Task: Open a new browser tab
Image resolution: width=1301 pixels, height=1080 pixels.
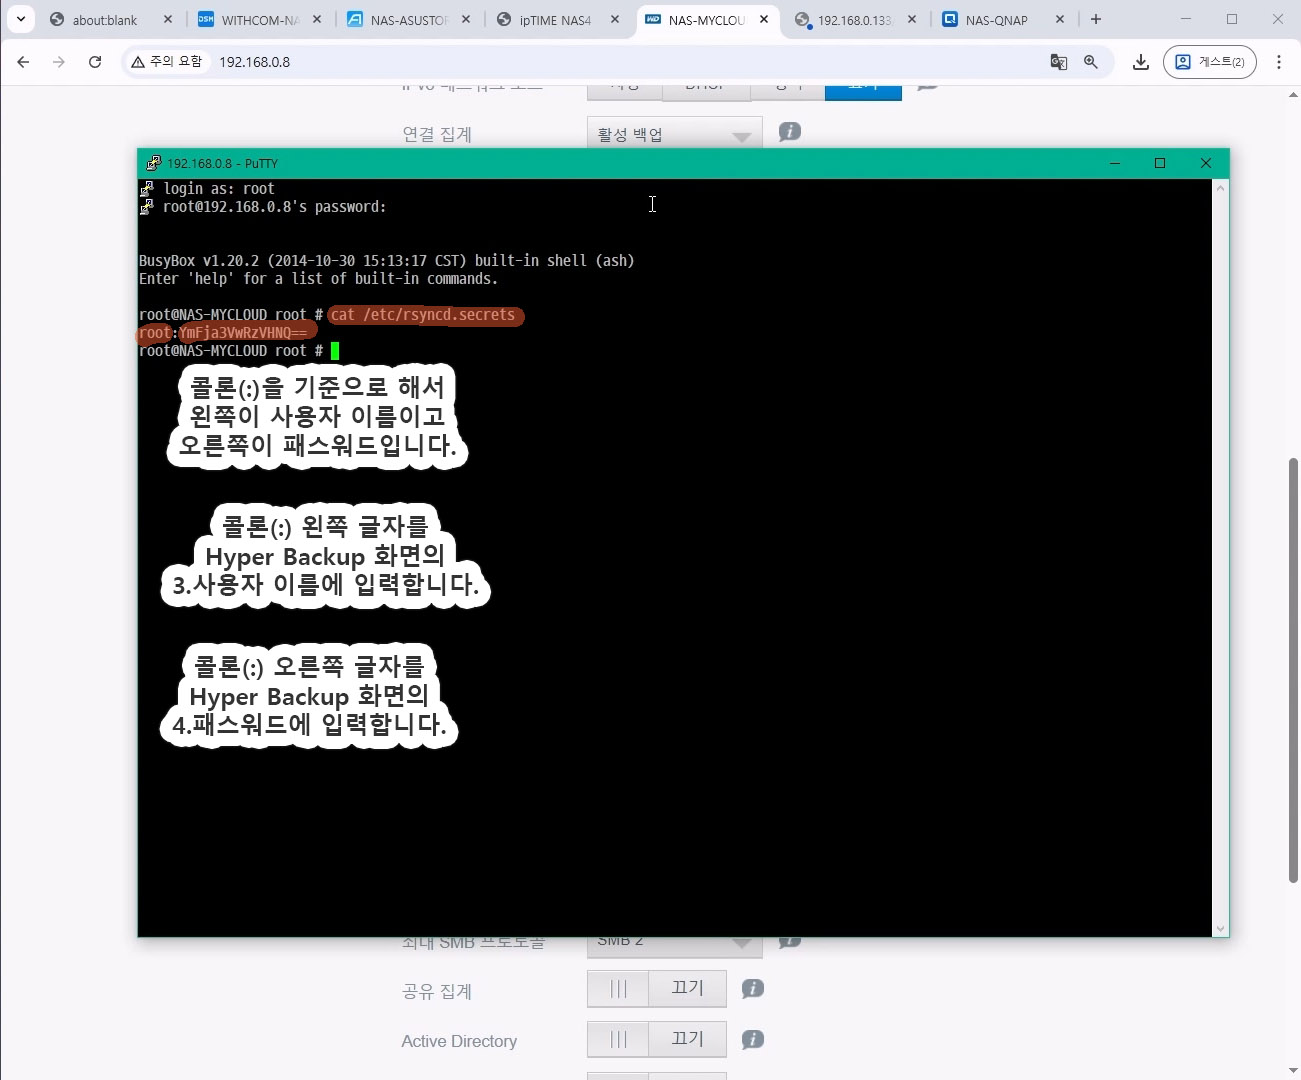Action: (x=1096, y=19)
